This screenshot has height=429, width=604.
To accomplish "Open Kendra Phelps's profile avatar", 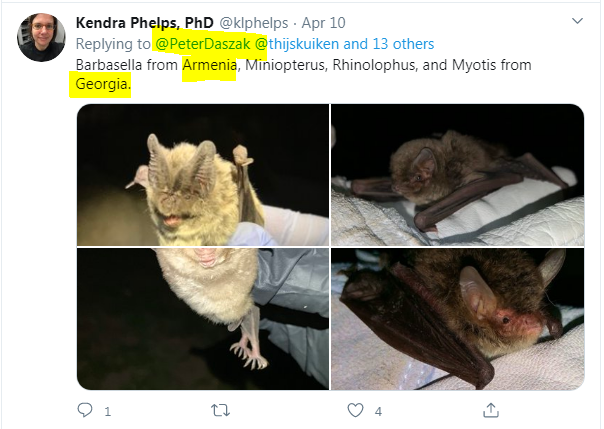I will point(41,37).
